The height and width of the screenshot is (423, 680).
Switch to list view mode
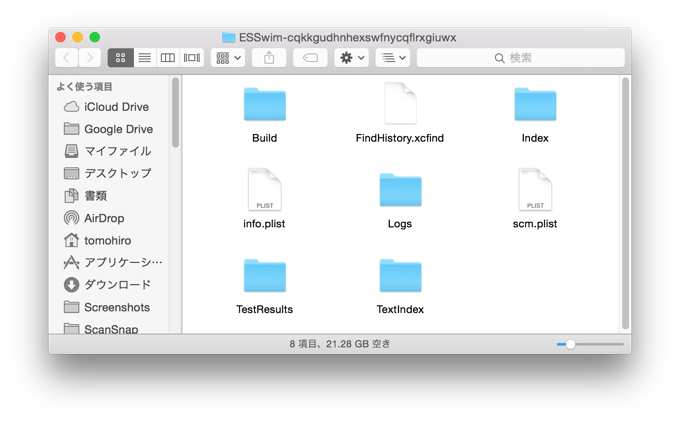coord(144,58)
